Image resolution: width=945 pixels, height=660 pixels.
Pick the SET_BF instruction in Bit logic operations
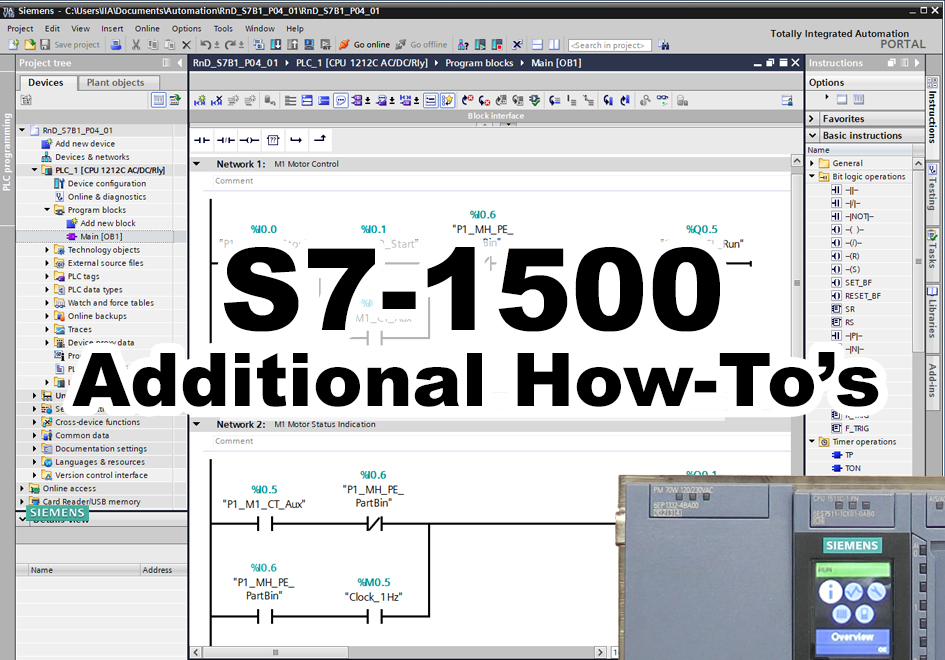(856, 282)
